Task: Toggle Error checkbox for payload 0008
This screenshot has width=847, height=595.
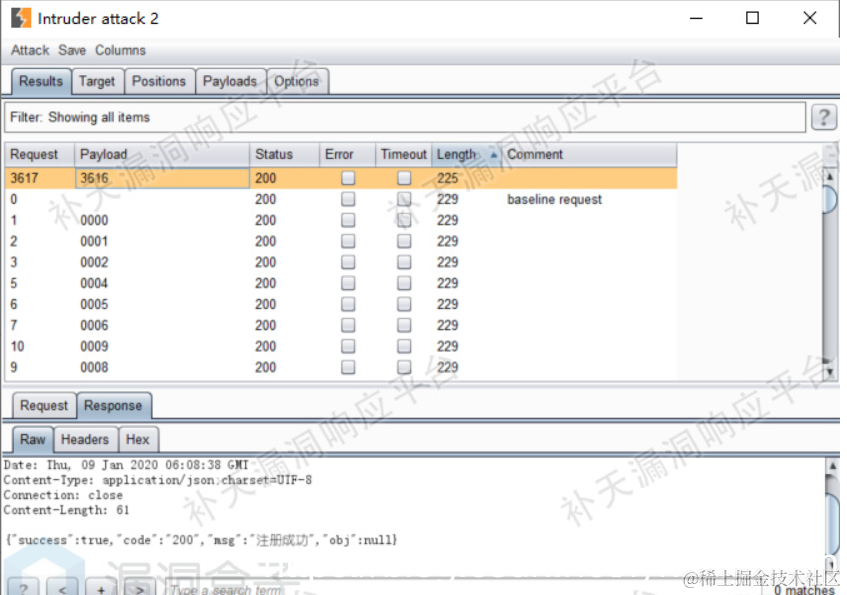Action: [x=348, y=367]
